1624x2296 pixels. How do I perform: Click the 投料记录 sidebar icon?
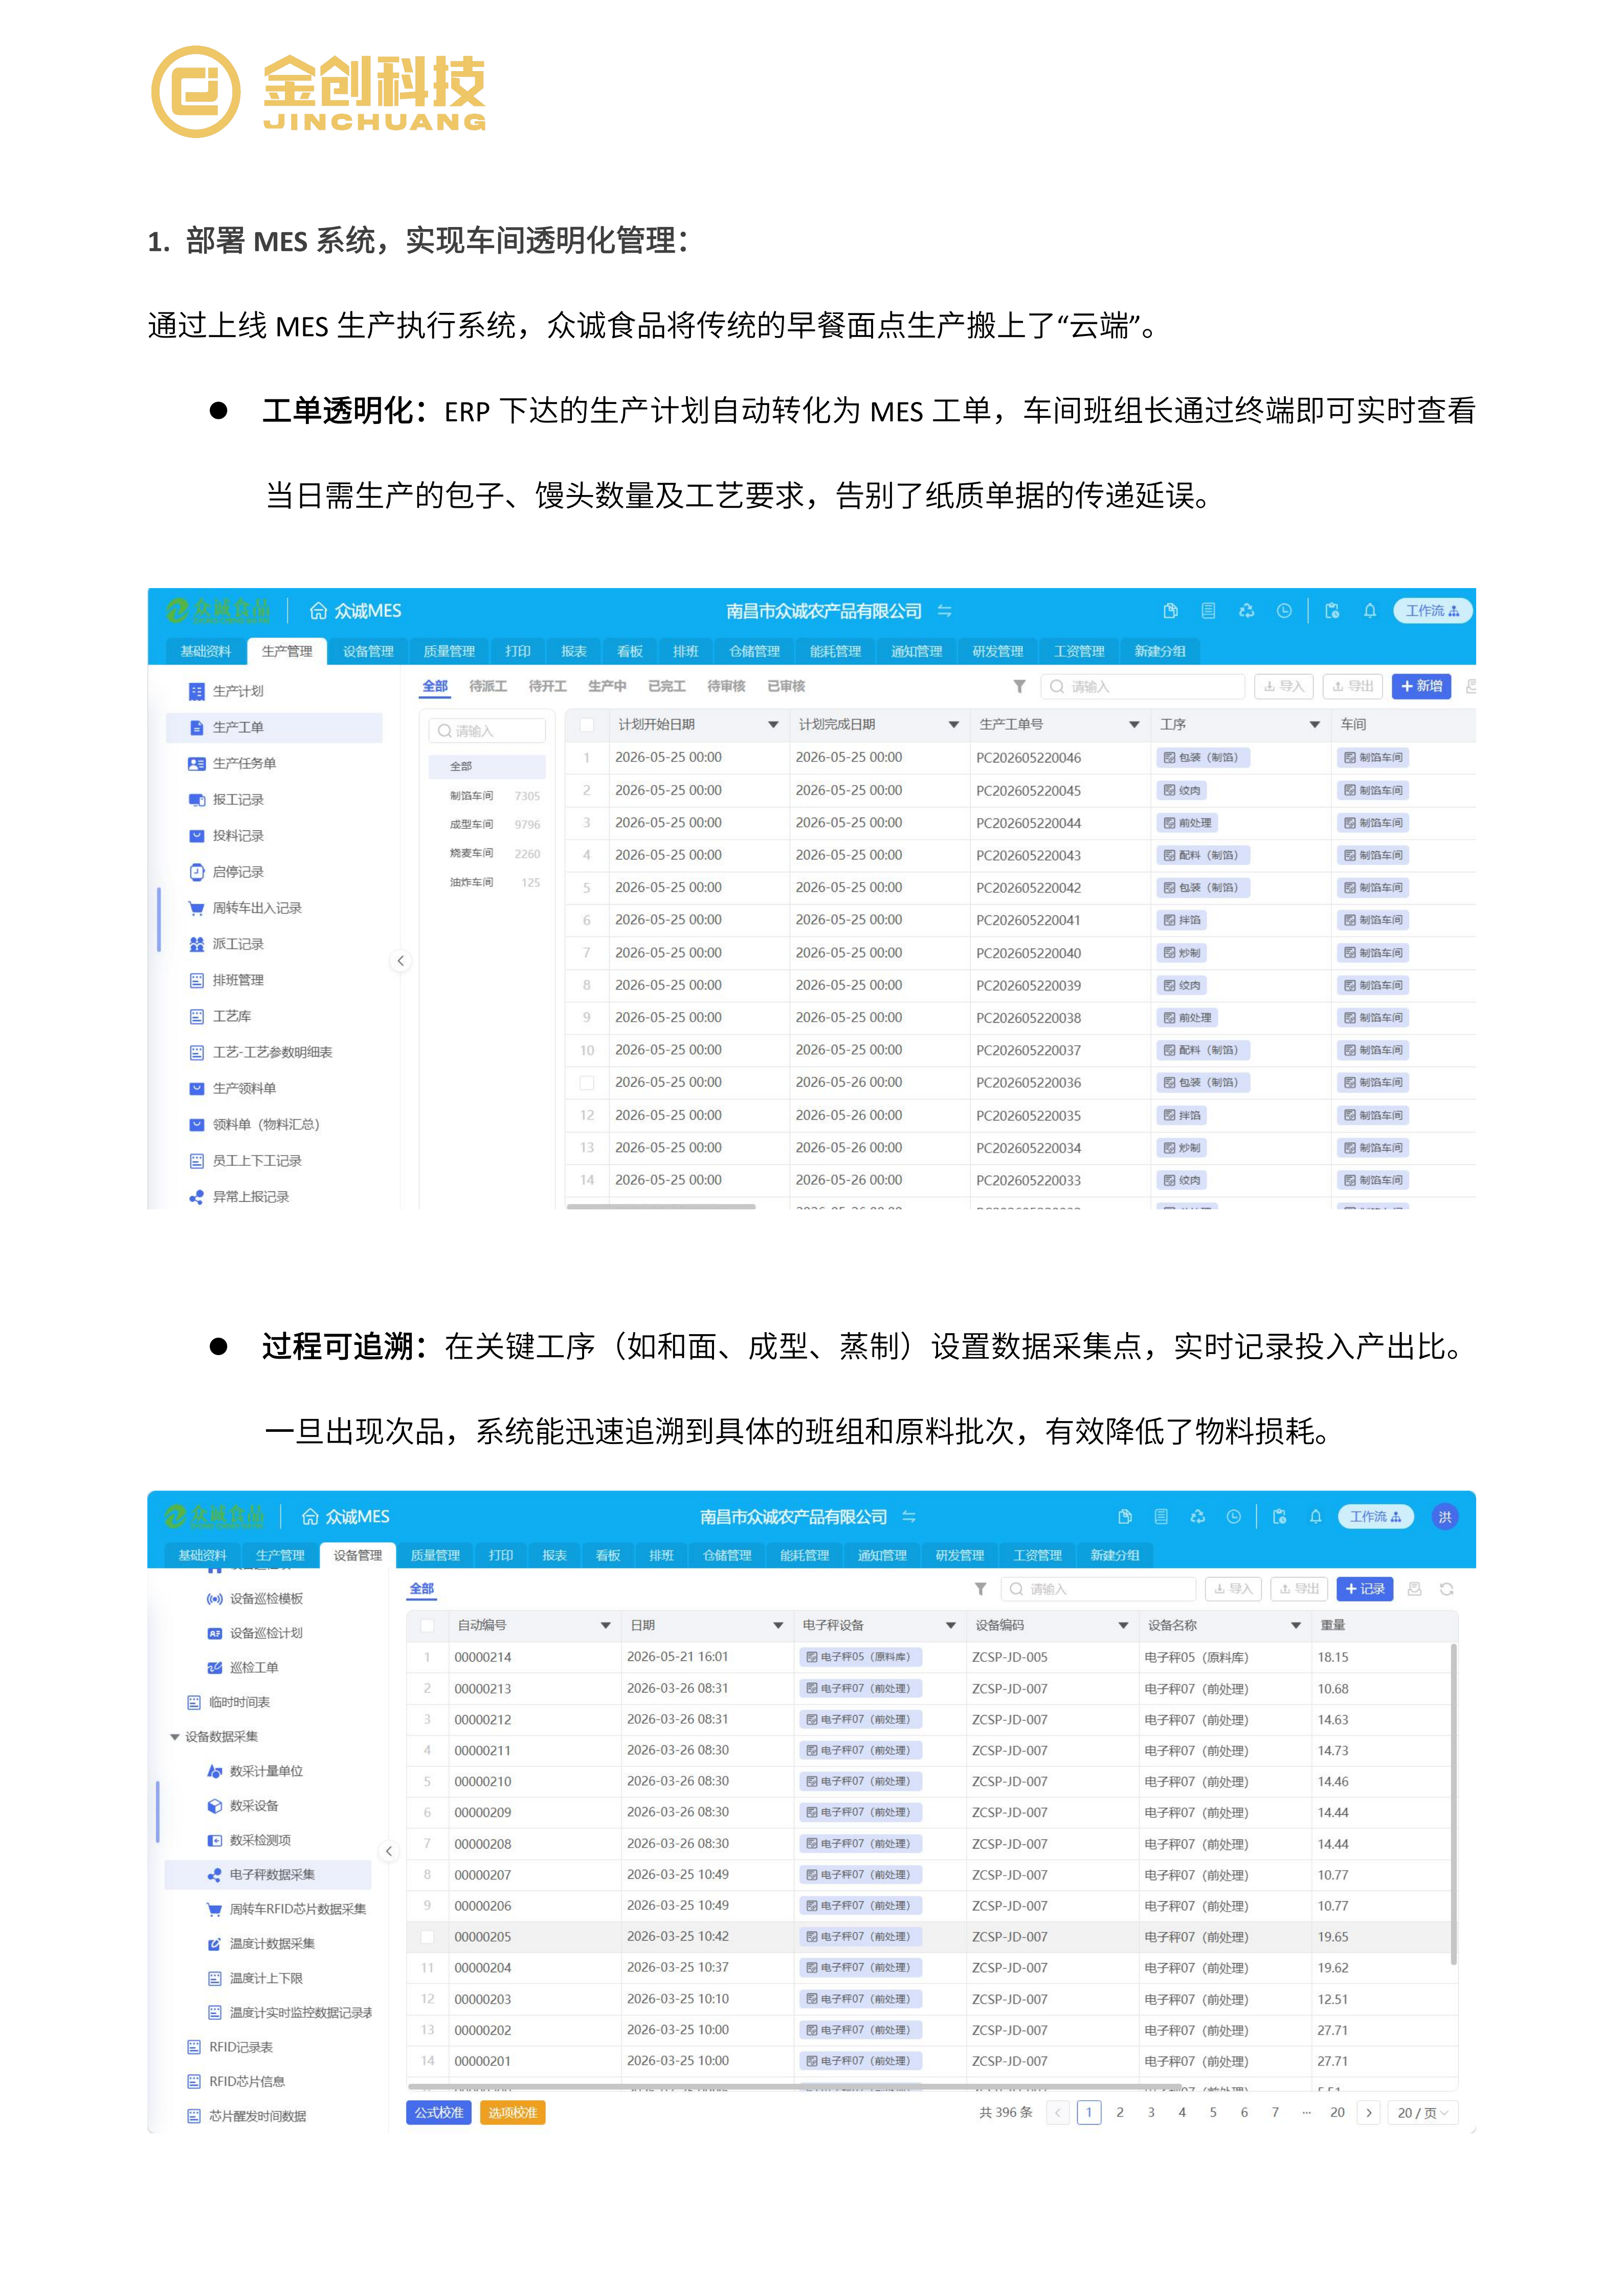coord(196,835)
